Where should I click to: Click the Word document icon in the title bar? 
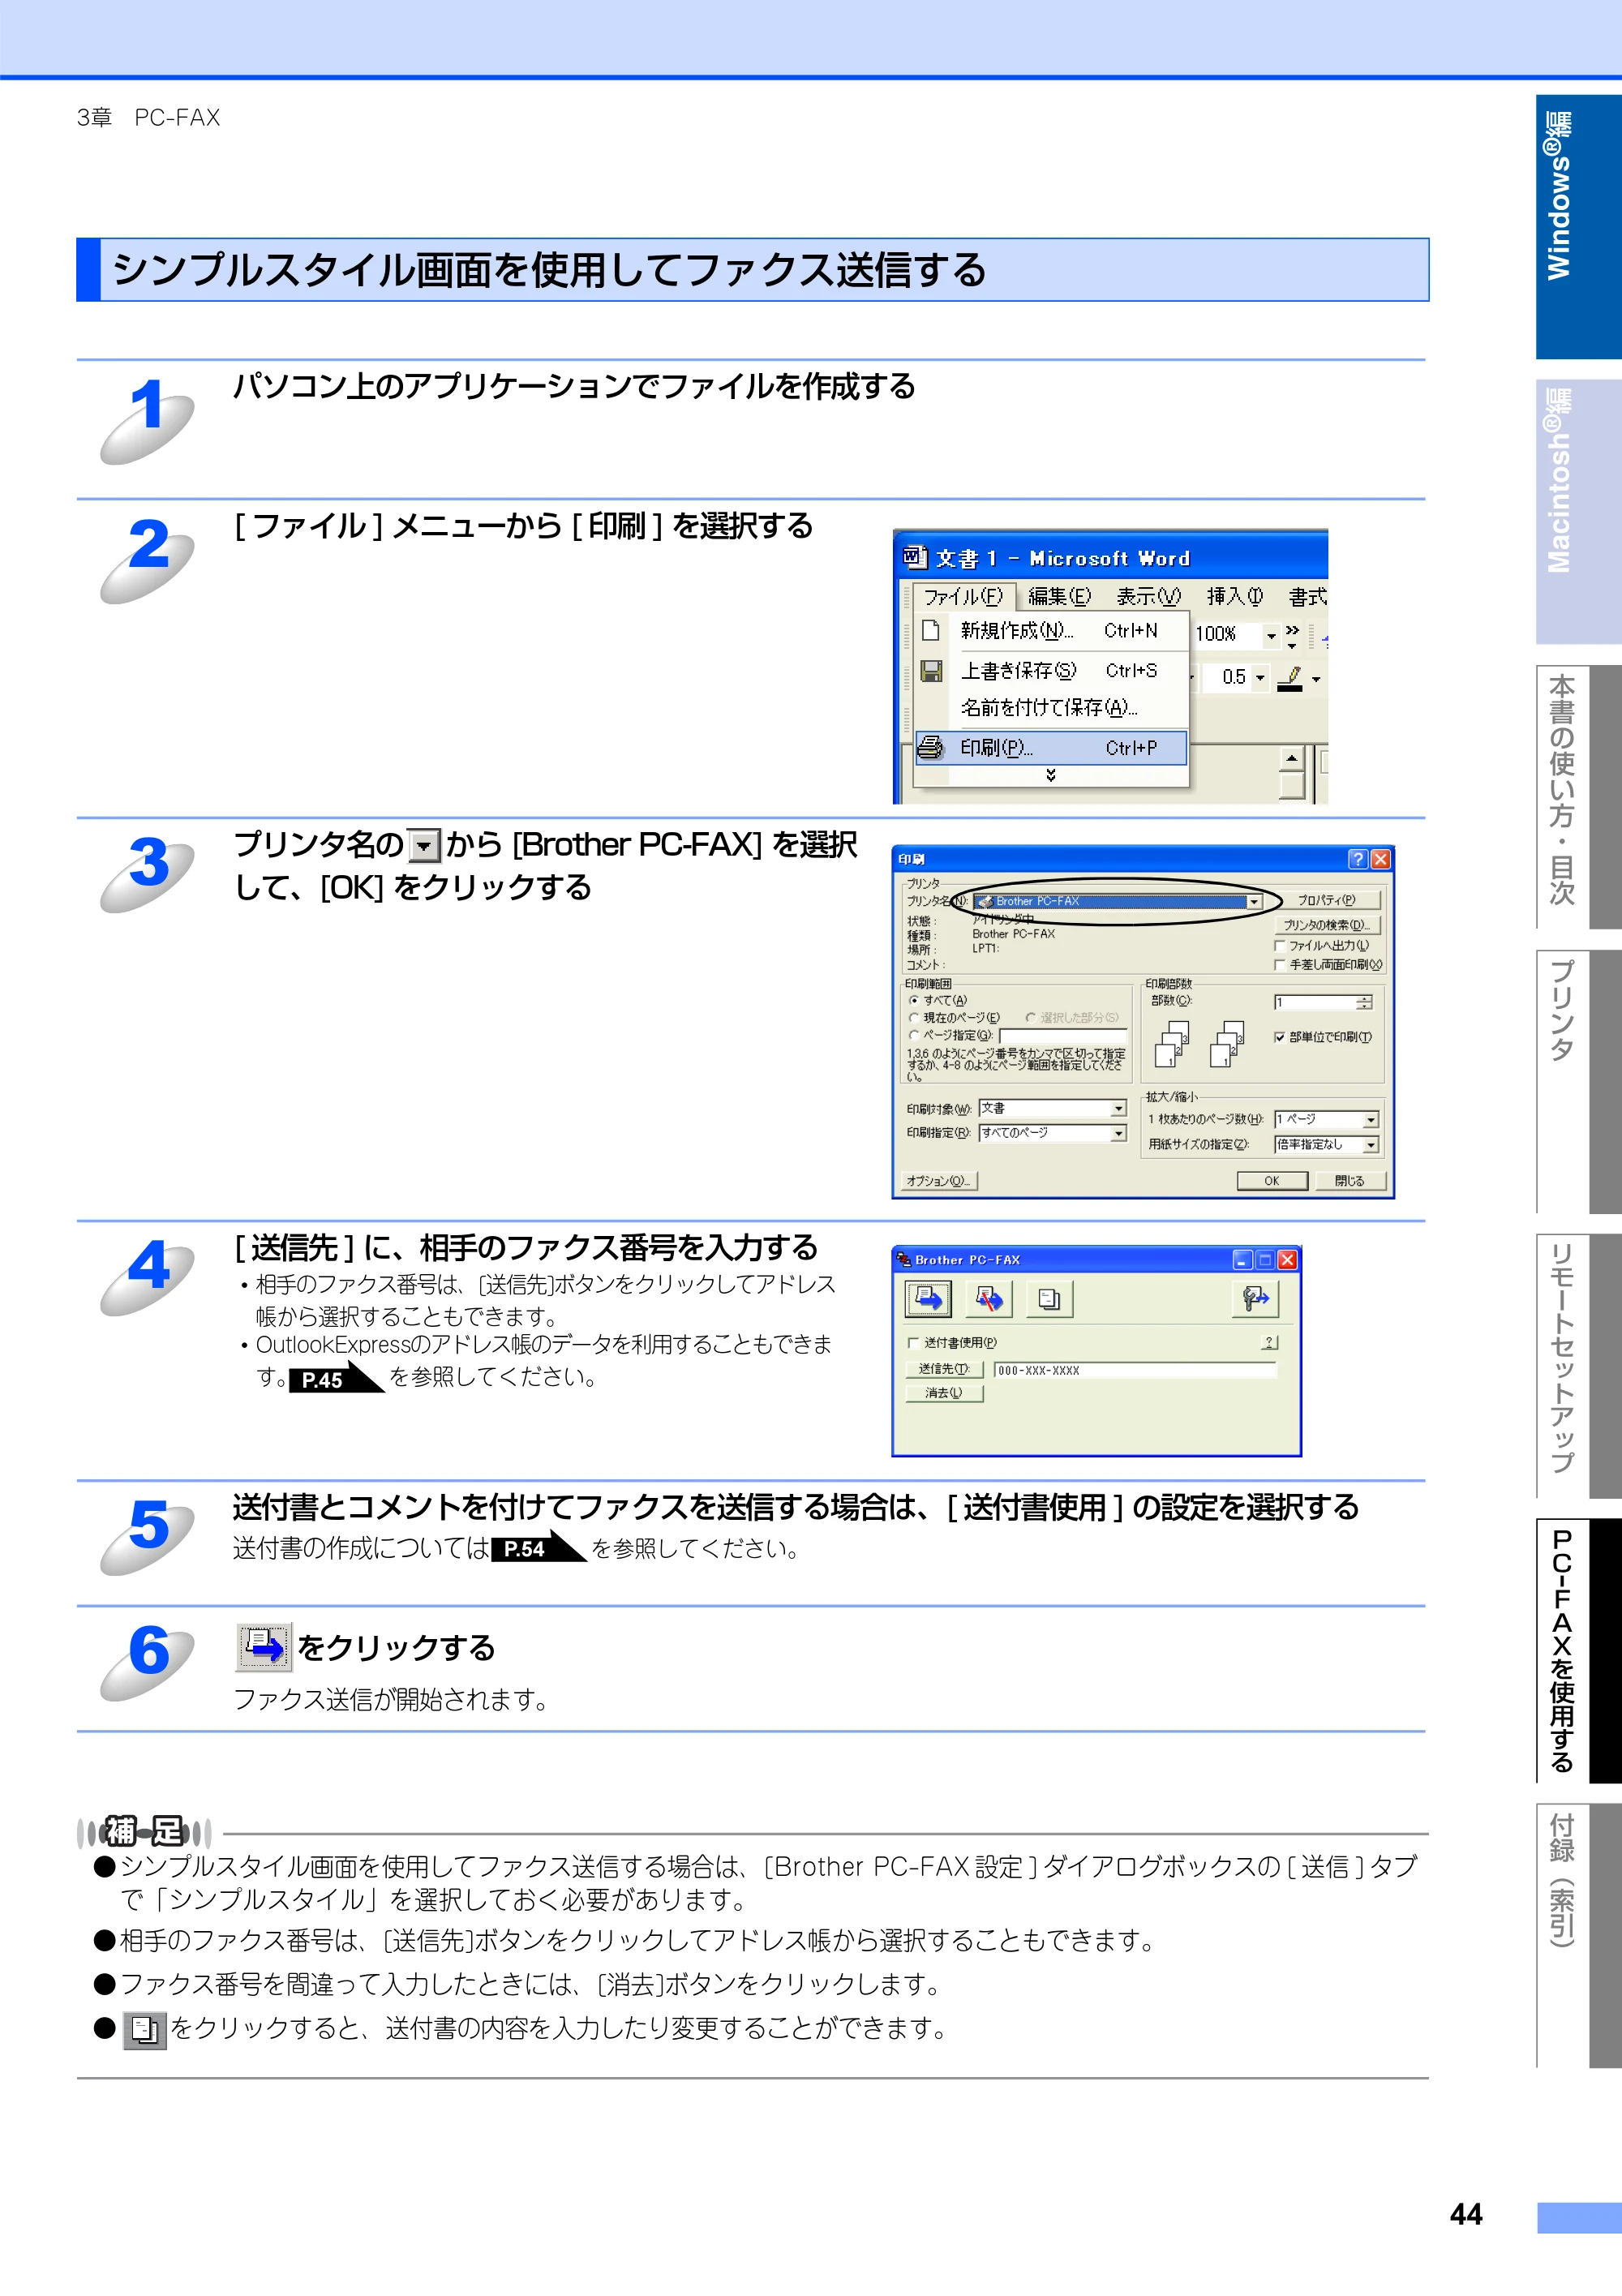tap(914, 557)
